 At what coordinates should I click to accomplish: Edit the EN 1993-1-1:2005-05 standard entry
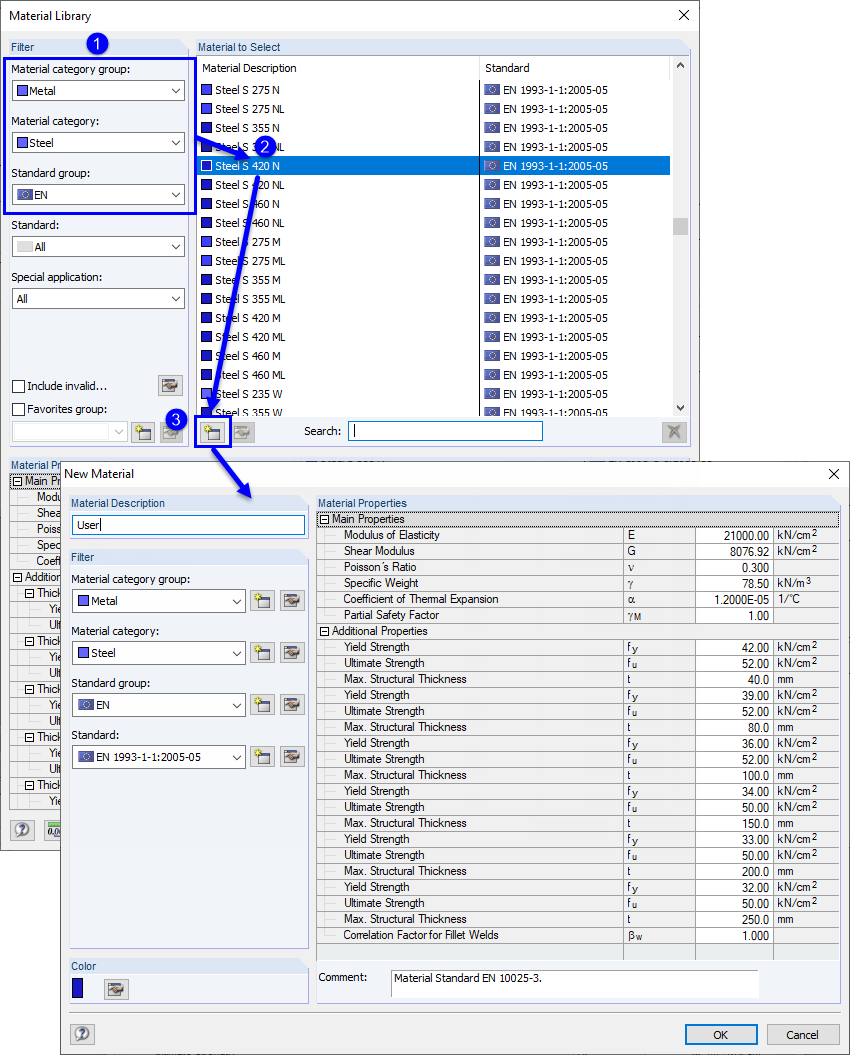click(291, 756)
